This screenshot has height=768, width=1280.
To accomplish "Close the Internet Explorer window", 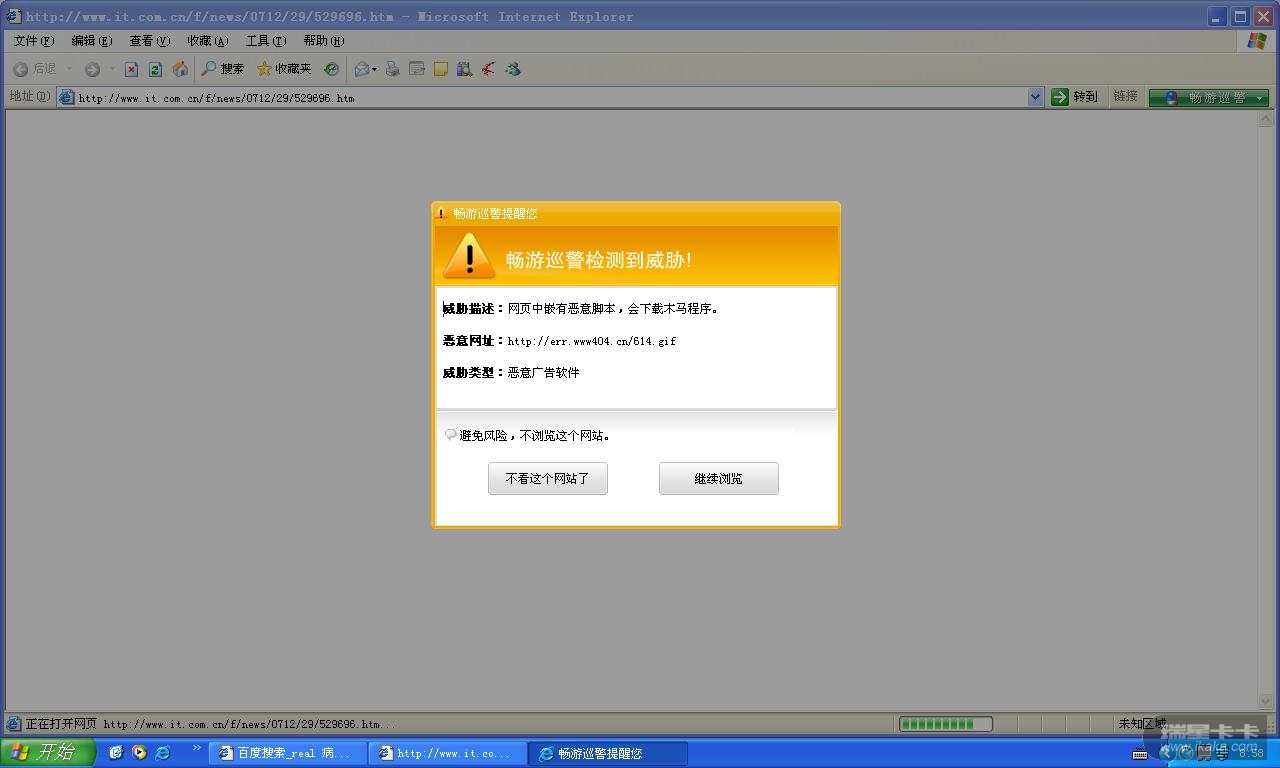I will click(1263, 16).
